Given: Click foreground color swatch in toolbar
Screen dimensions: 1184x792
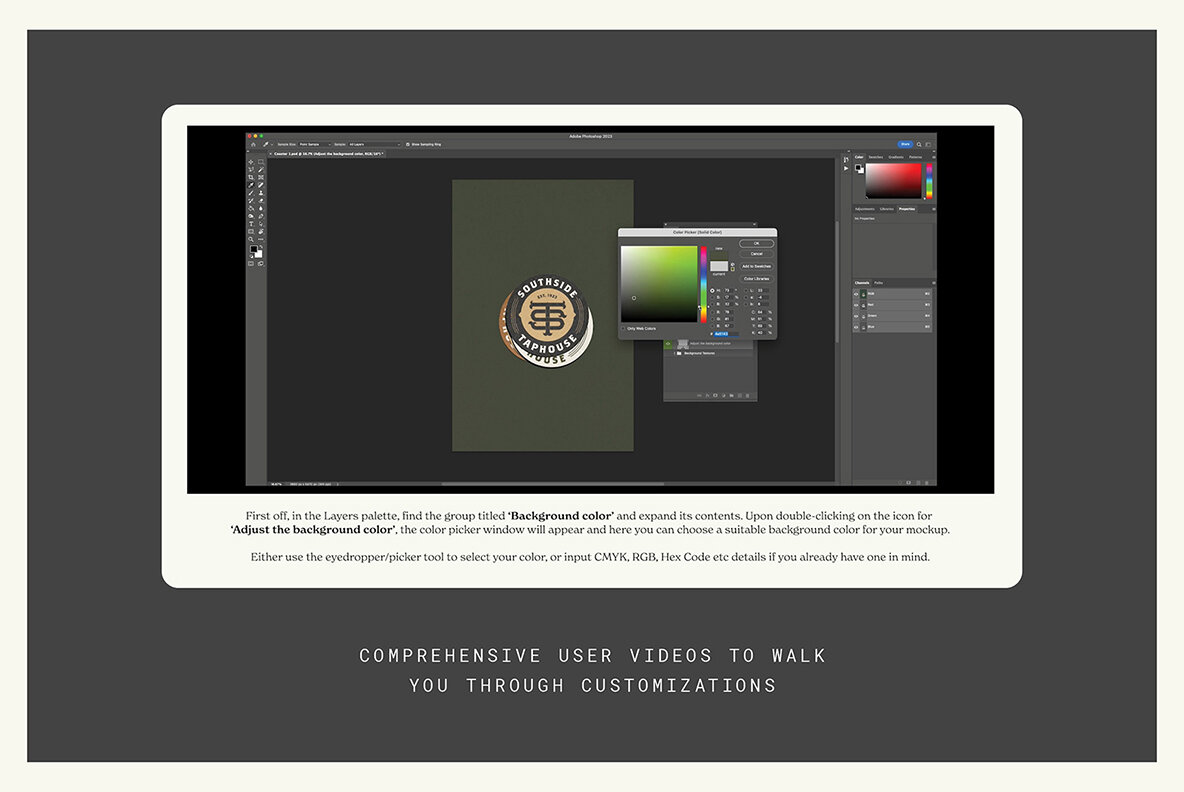Looking at the screenshot, I should [253, 250].
